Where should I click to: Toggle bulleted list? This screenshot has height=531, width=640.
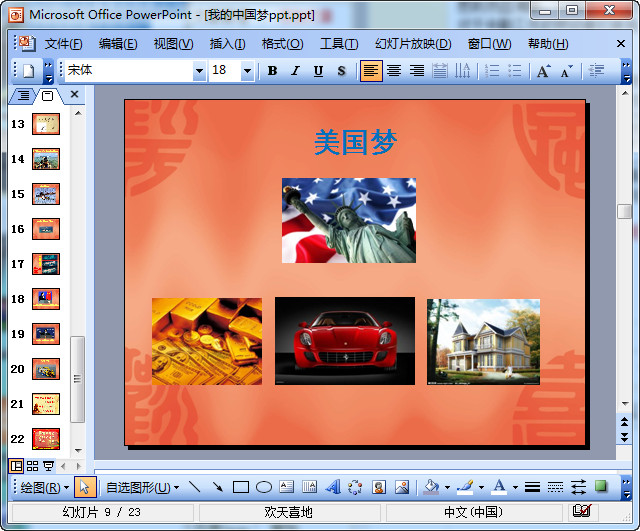click(x=515, y=71)
